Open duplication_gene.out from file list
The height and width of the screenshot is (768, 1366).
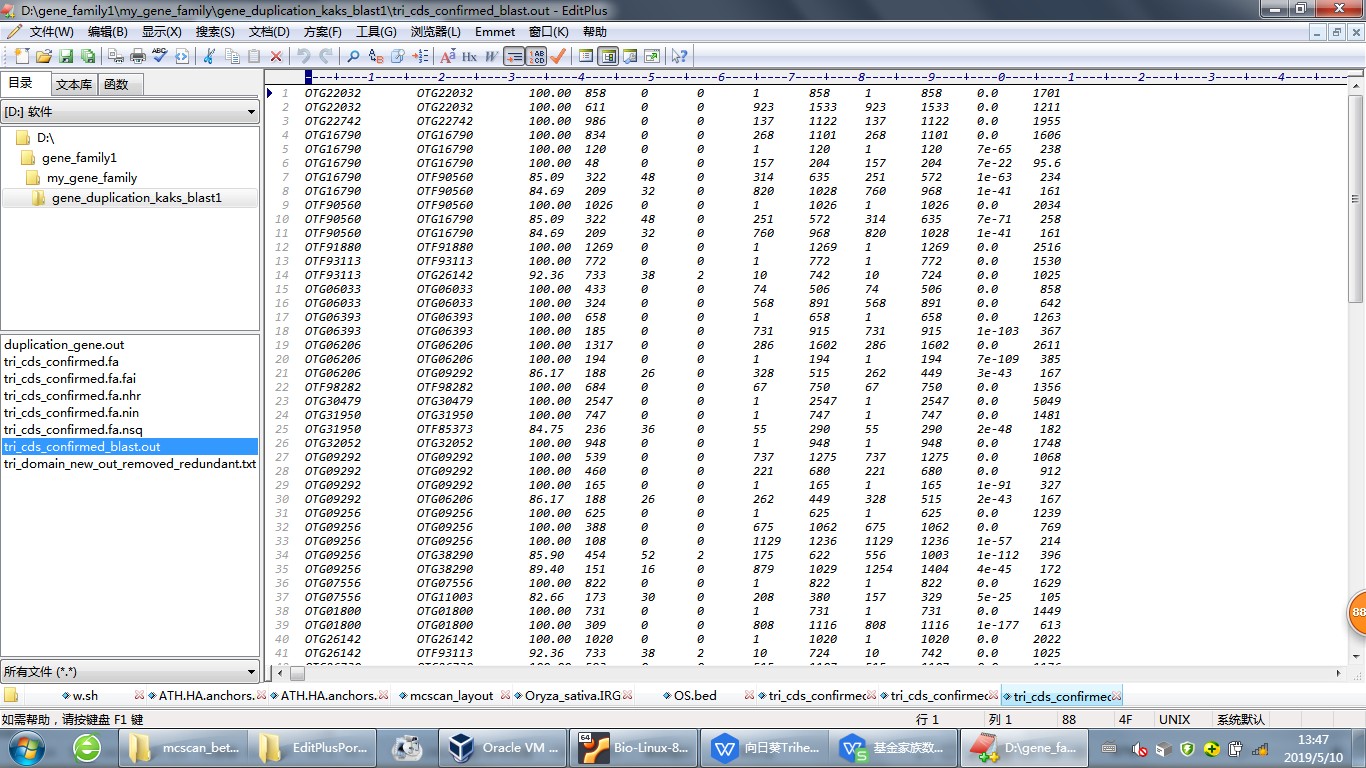click(x=64, y=345)
